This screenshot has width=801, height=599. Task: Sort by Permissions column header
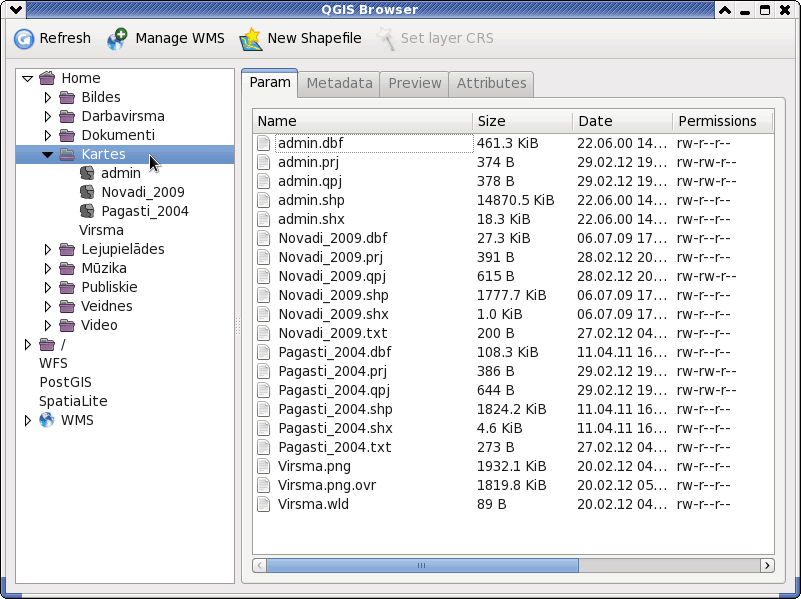point(722,122)
